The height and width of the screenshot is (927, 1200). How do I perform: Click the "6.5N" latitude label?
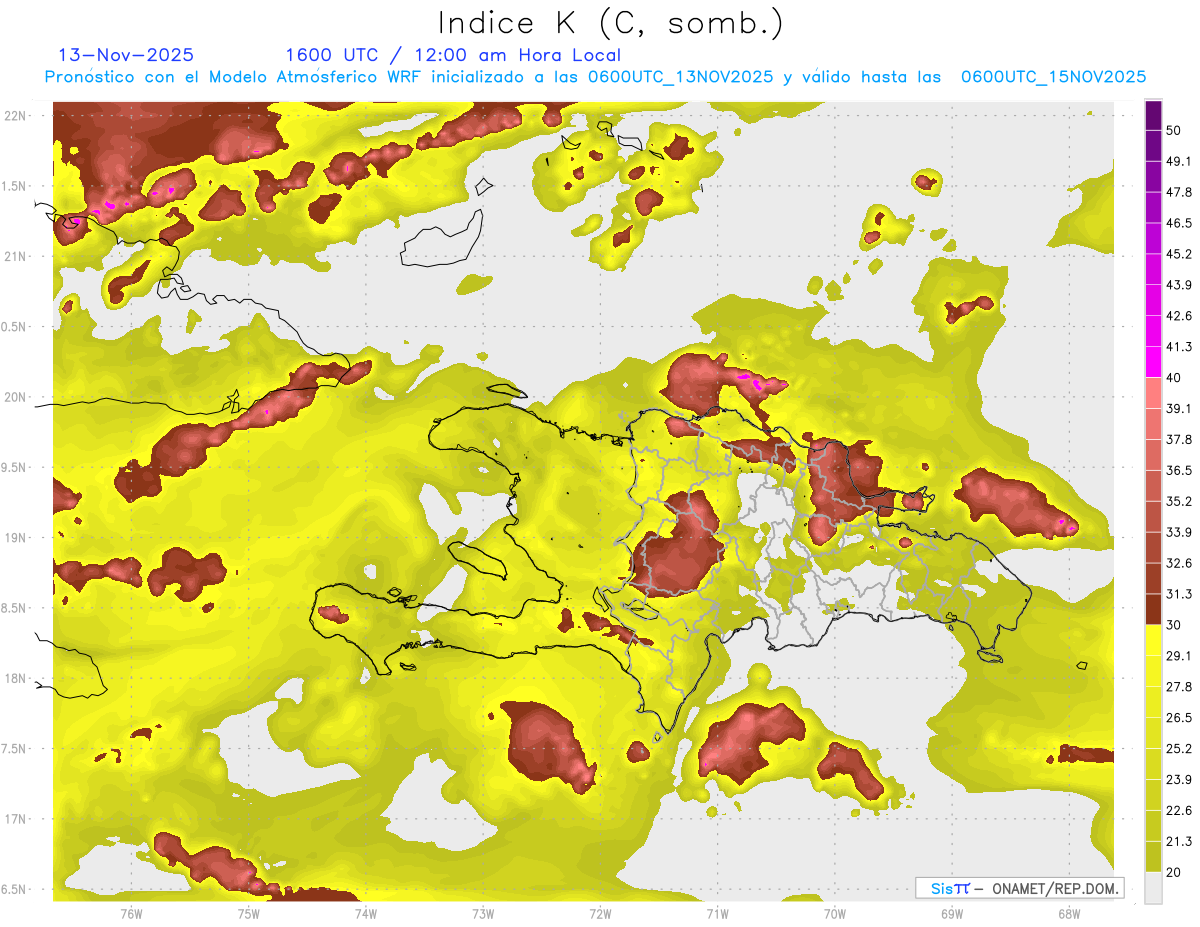pos(15,889)
